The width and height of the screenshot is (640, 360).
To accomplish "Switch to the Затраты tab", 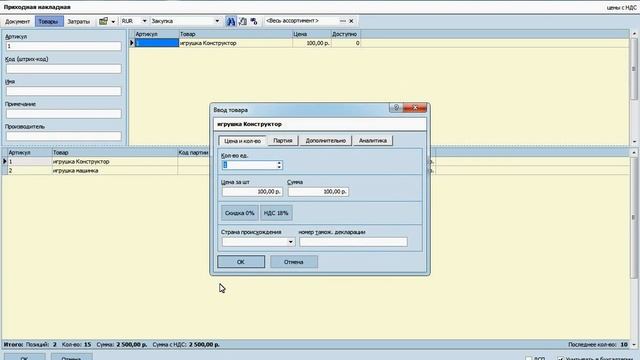I will [78, 22].
